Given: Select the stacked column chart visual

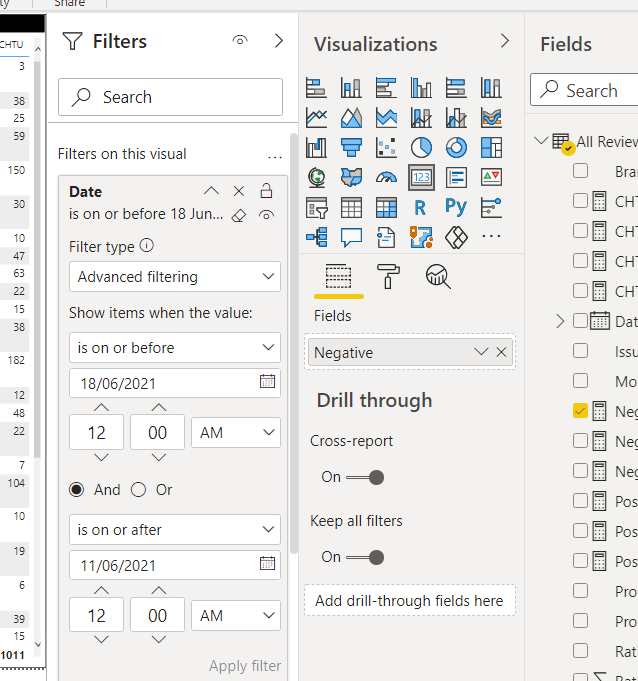Looking at the screenshot, I should 351,88.
